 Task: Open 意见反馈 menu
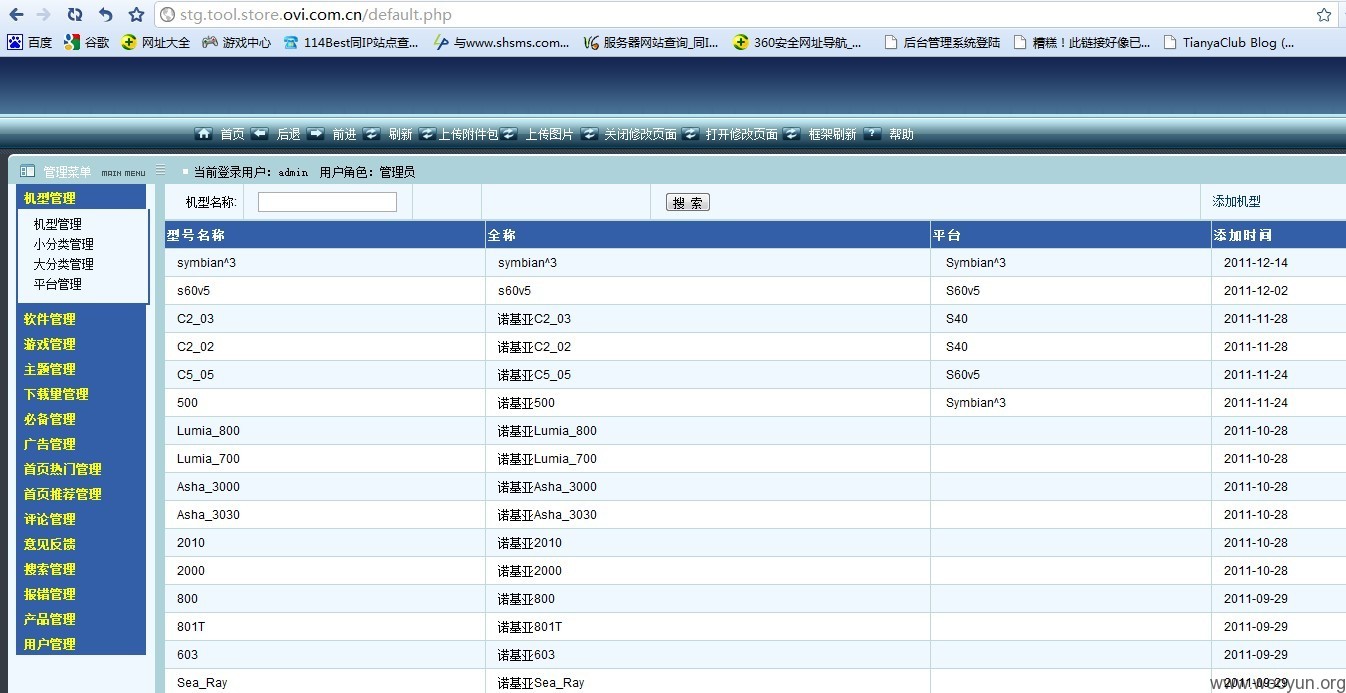[x=82, y=544]
